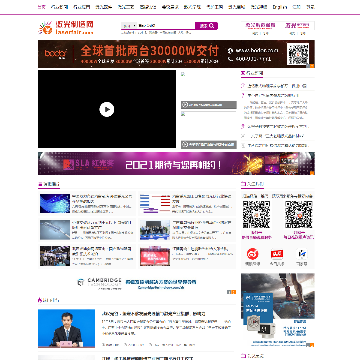Click the QR code on bodor banner

[x=298, y=53]
